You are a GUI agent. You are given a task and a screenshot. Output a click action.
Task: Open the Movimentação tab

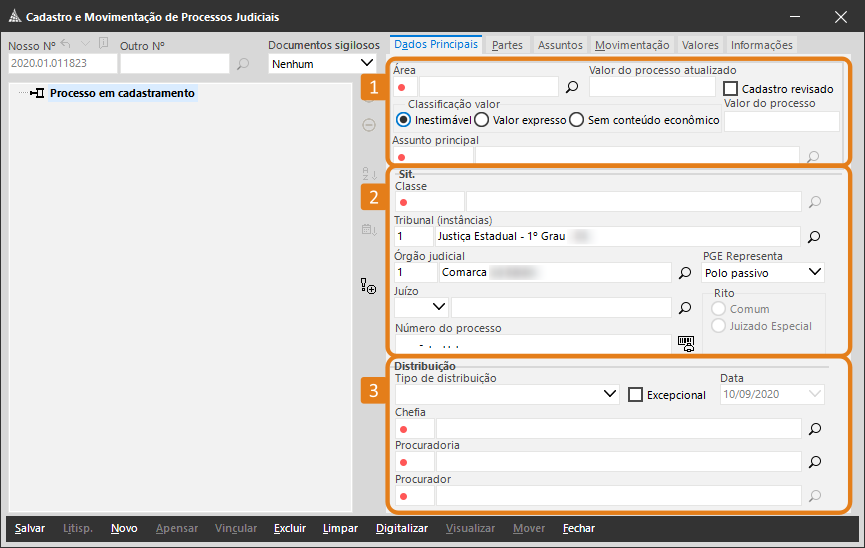[631, 45]
